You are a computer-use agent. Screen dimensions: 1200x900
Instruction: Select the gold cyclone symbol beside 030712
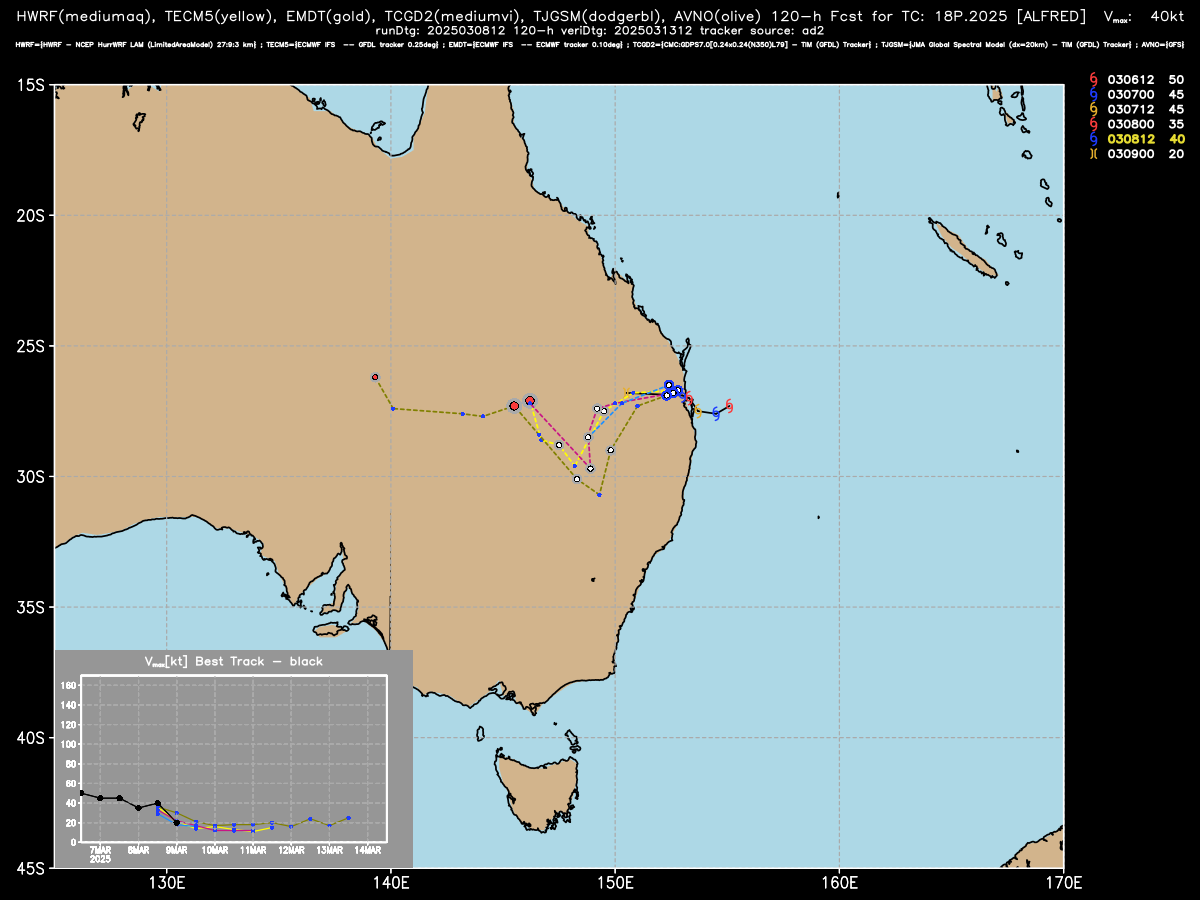(1094, 109)
